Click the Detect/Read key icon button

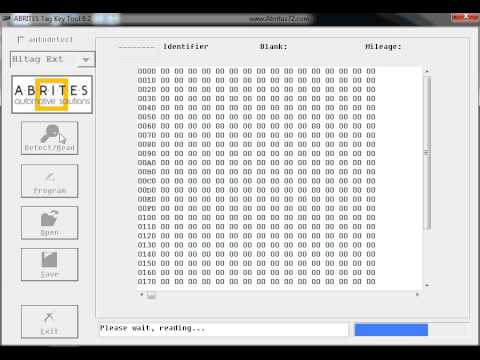(x=50, y=138)
